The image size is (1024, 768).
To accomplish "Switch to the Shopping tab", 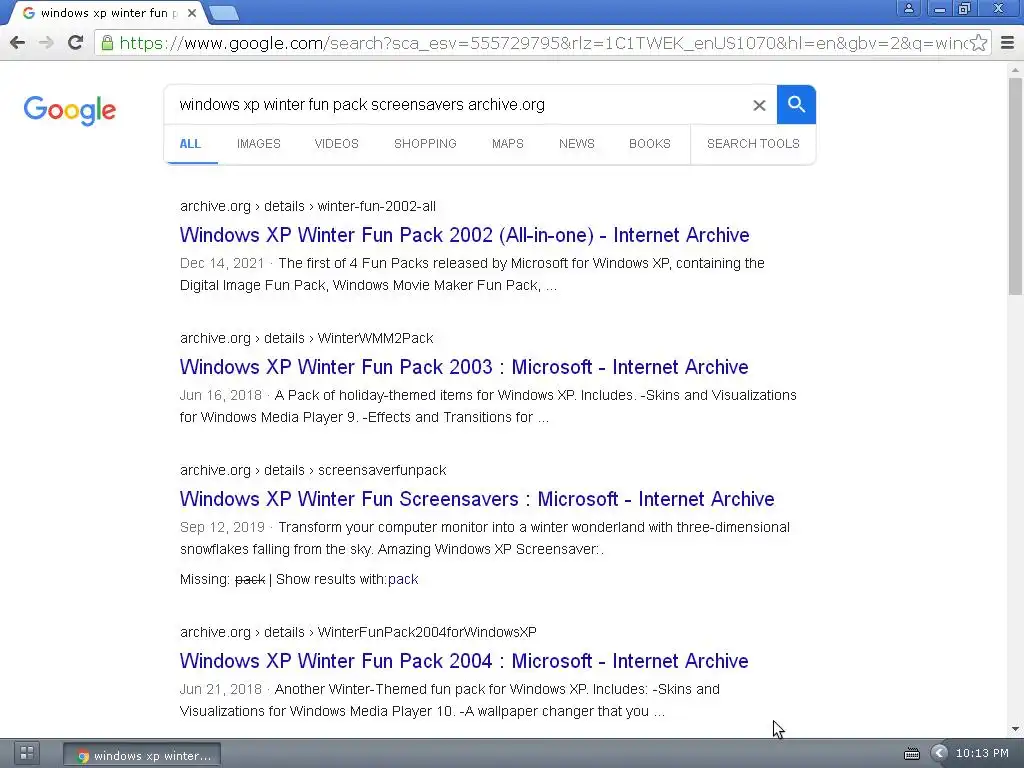I will click(x=425, y=144).
